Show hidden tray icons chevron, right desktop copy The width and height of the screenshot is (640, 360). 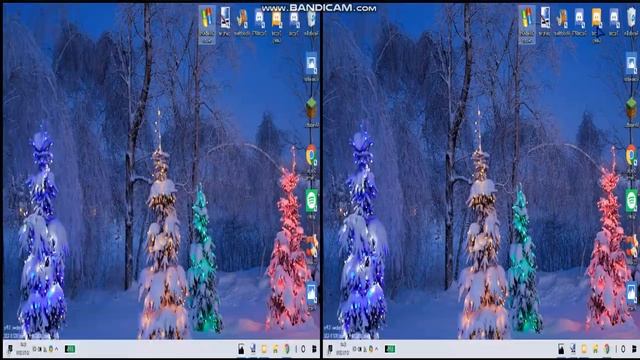(376, 349)
